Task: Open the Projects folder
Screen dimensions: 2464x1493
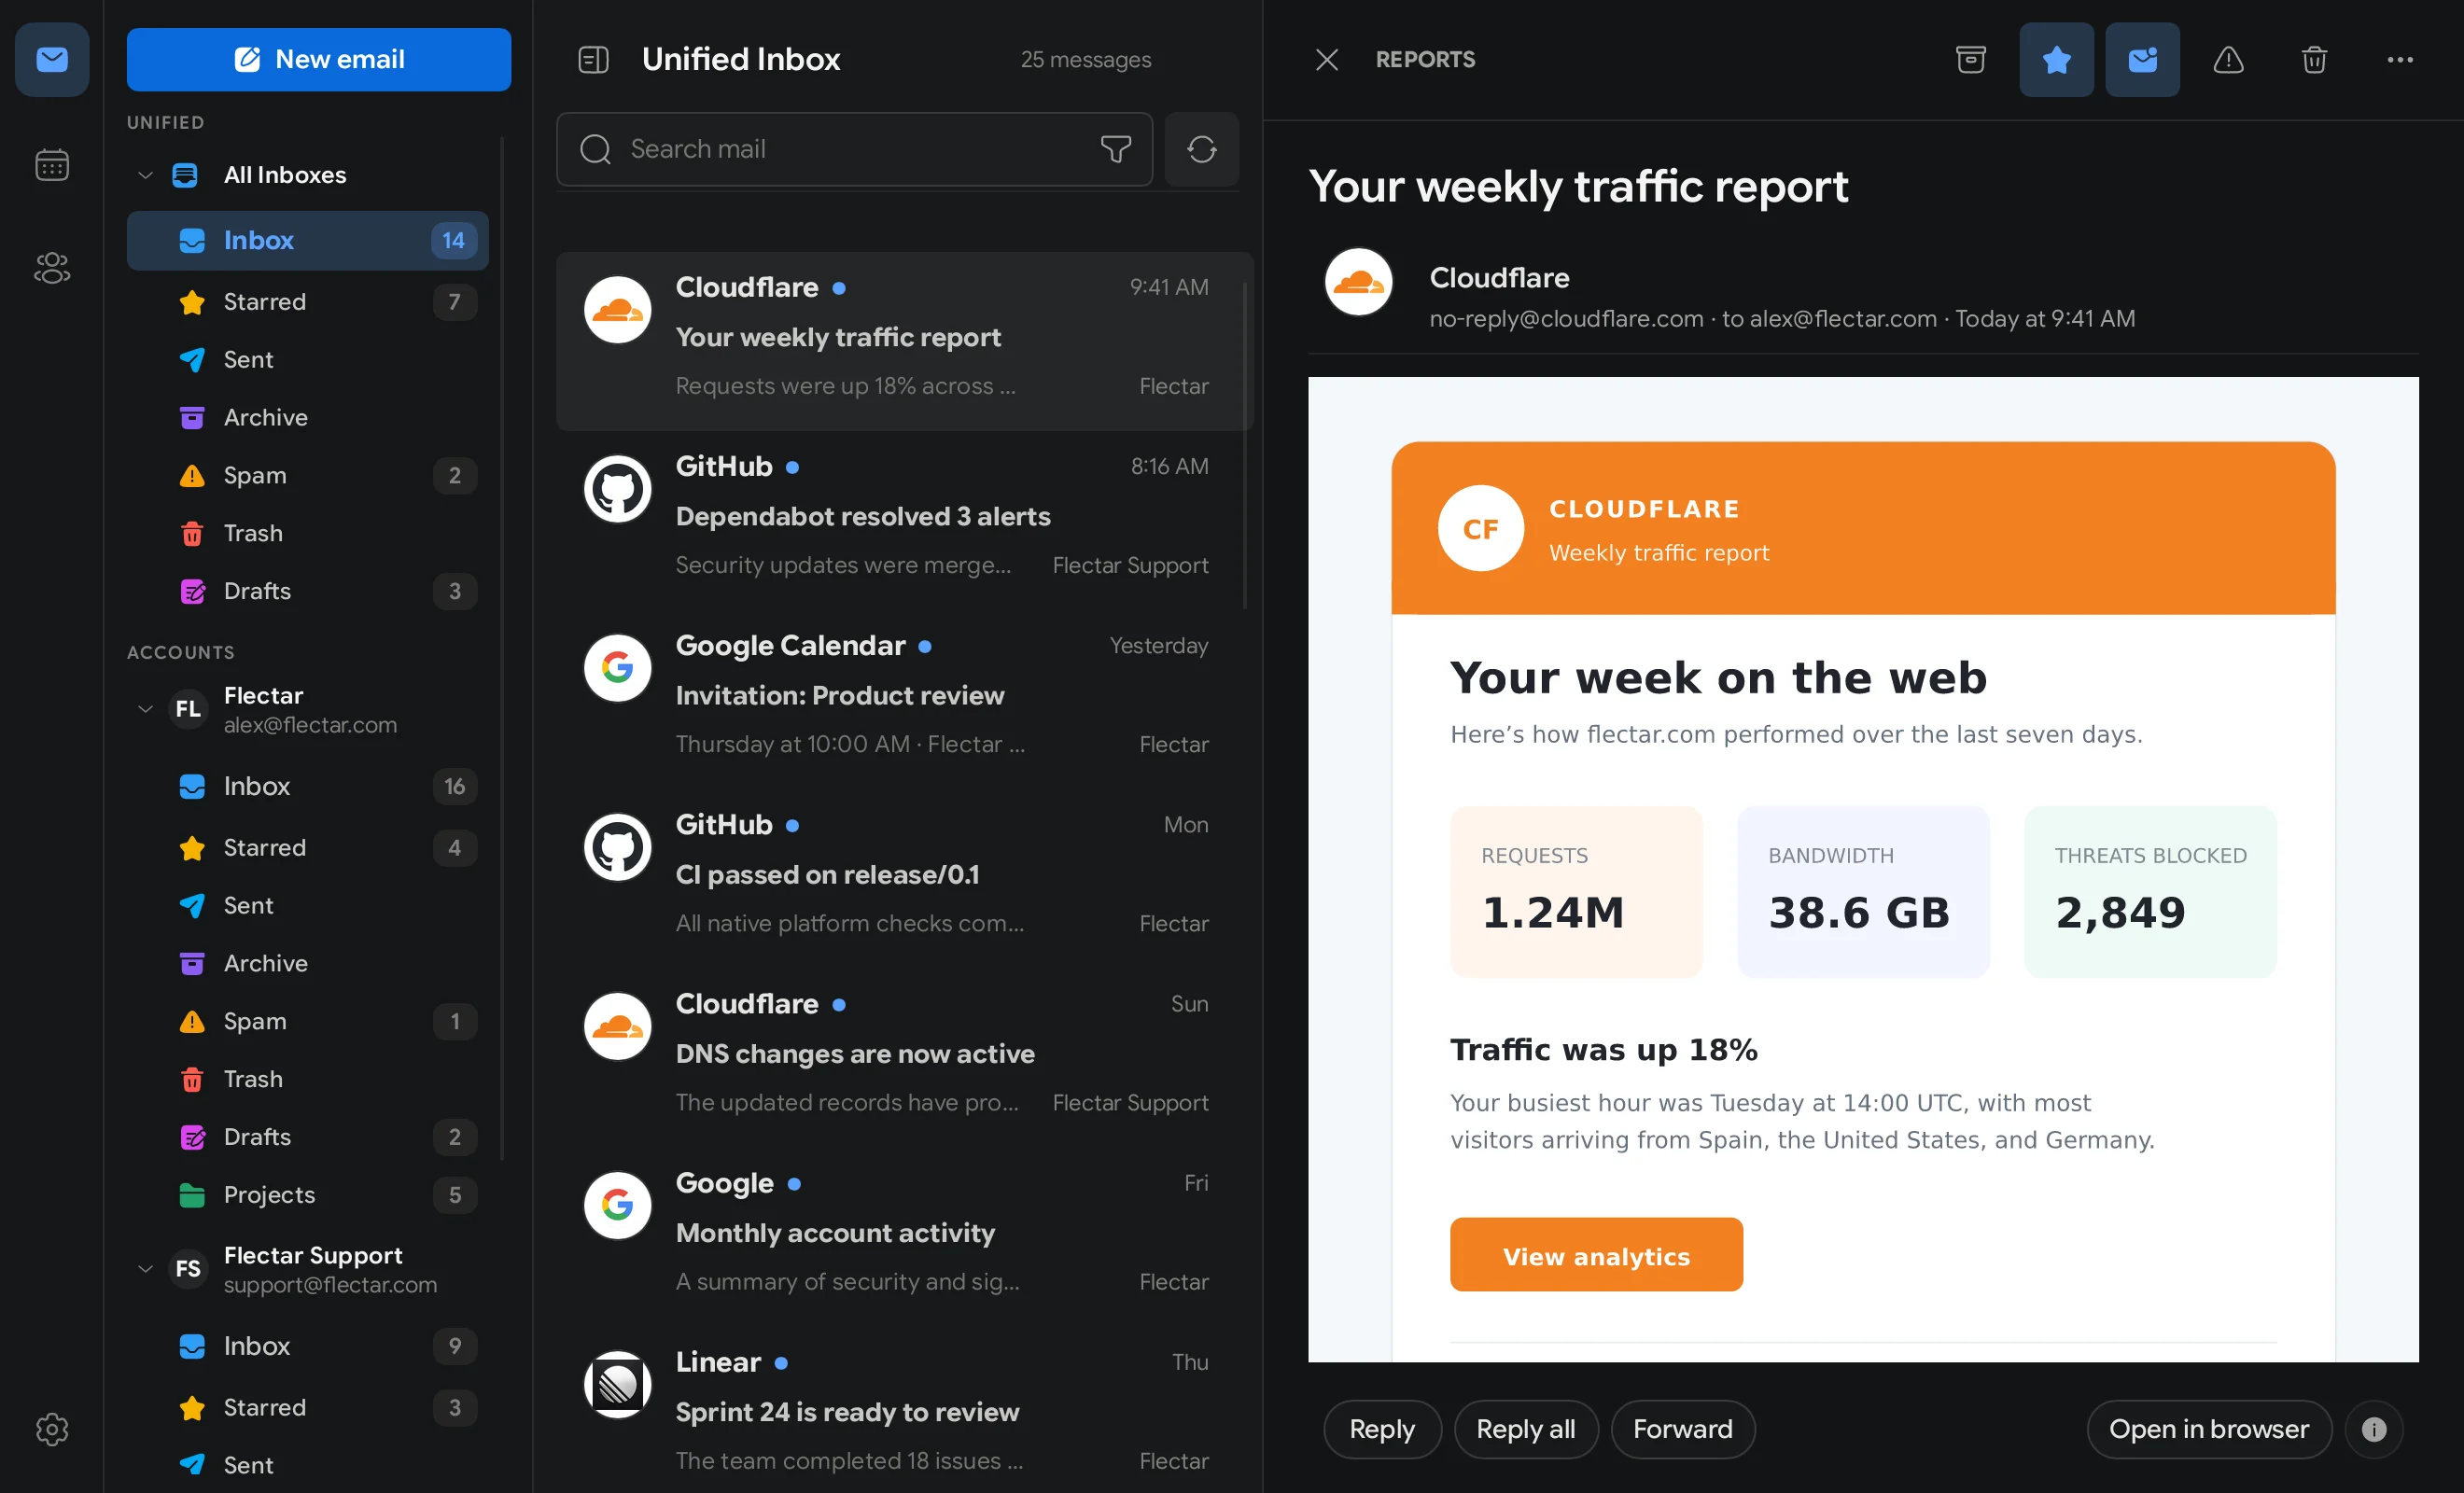Action: [307, 1196]
